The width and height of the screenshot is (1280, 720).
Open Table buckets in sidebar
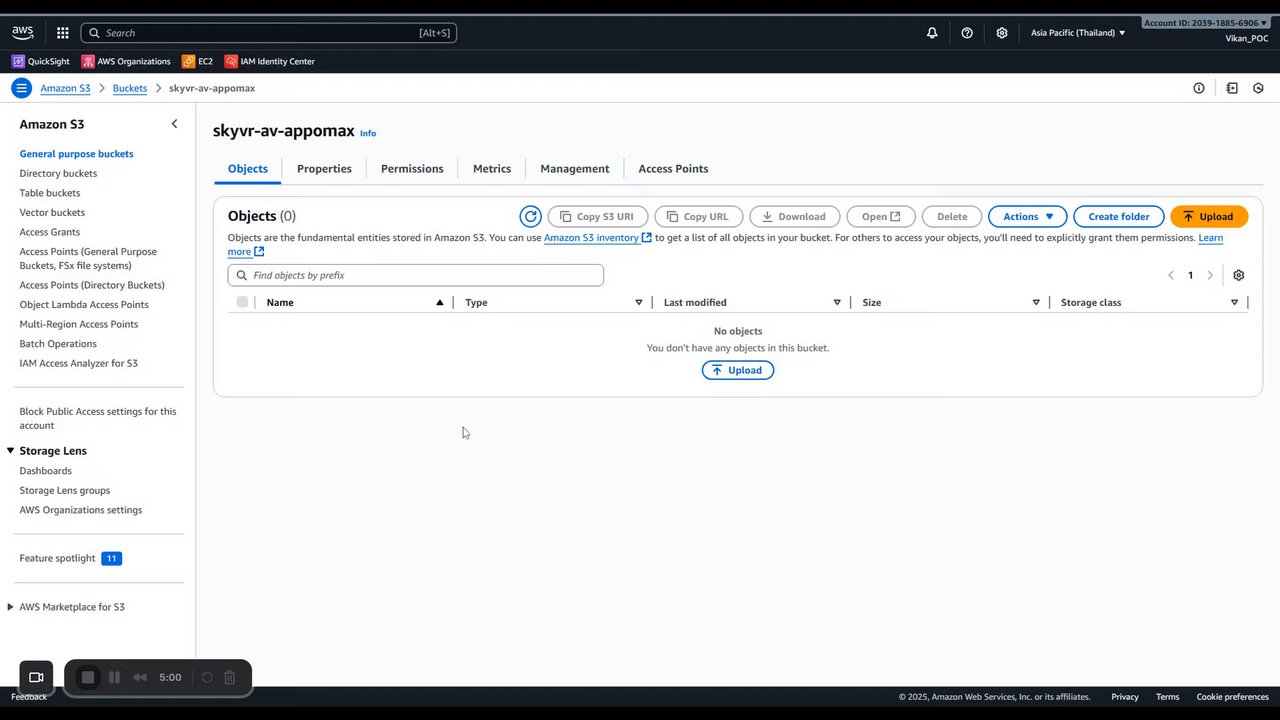tap(50, 193)
